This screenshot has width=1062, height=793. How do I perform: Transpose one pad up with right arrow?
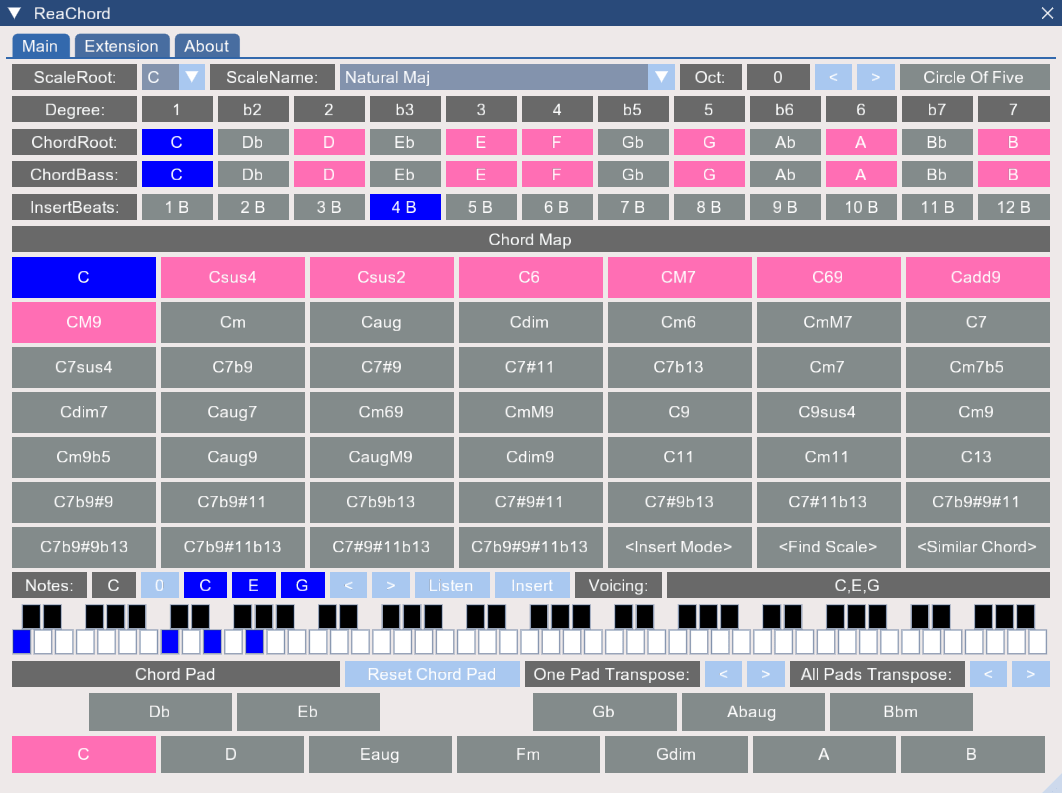click(765, 674)
